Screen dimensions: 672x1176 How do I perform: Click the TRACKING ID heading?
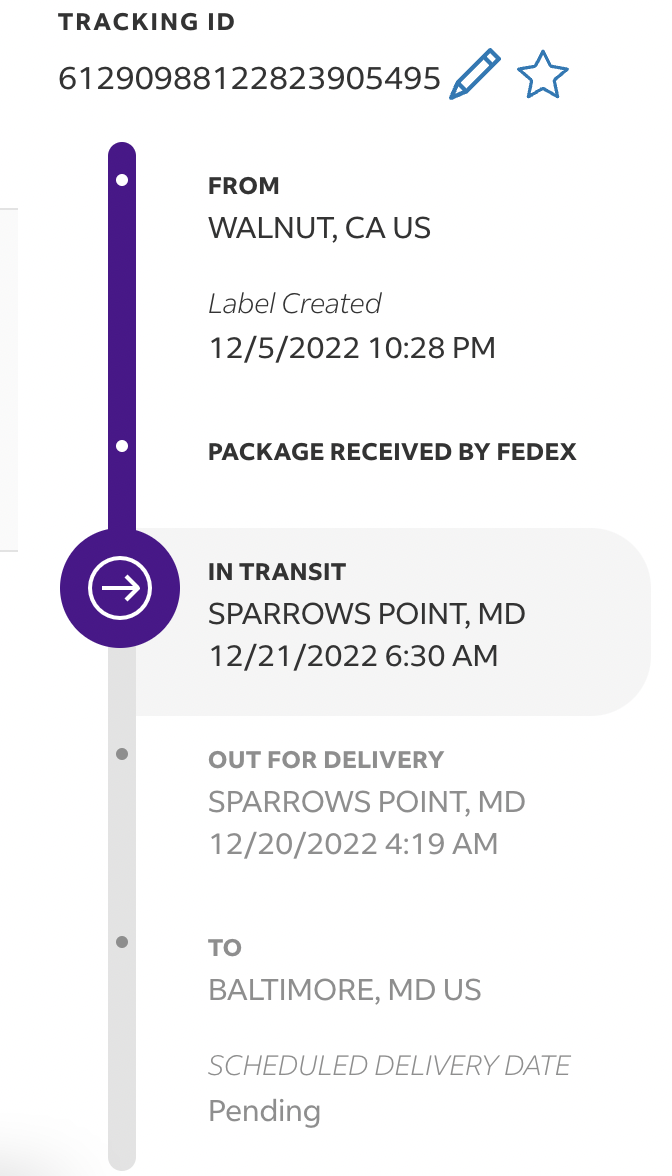pos(147,22)
